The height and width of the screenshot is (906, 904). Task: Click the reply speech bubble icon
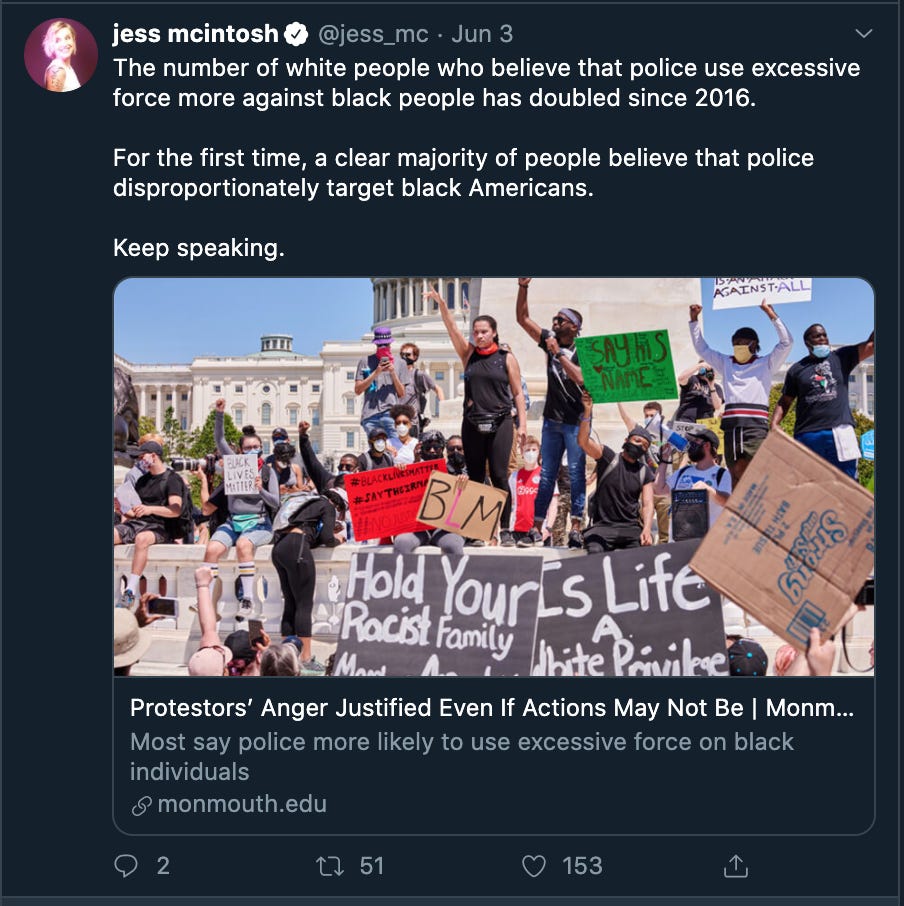pos(126,866)
